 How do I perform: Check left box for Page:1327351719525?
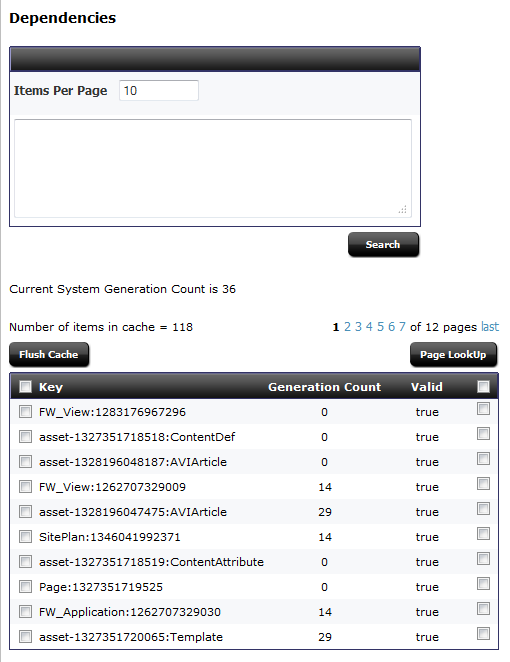point(25,586)
